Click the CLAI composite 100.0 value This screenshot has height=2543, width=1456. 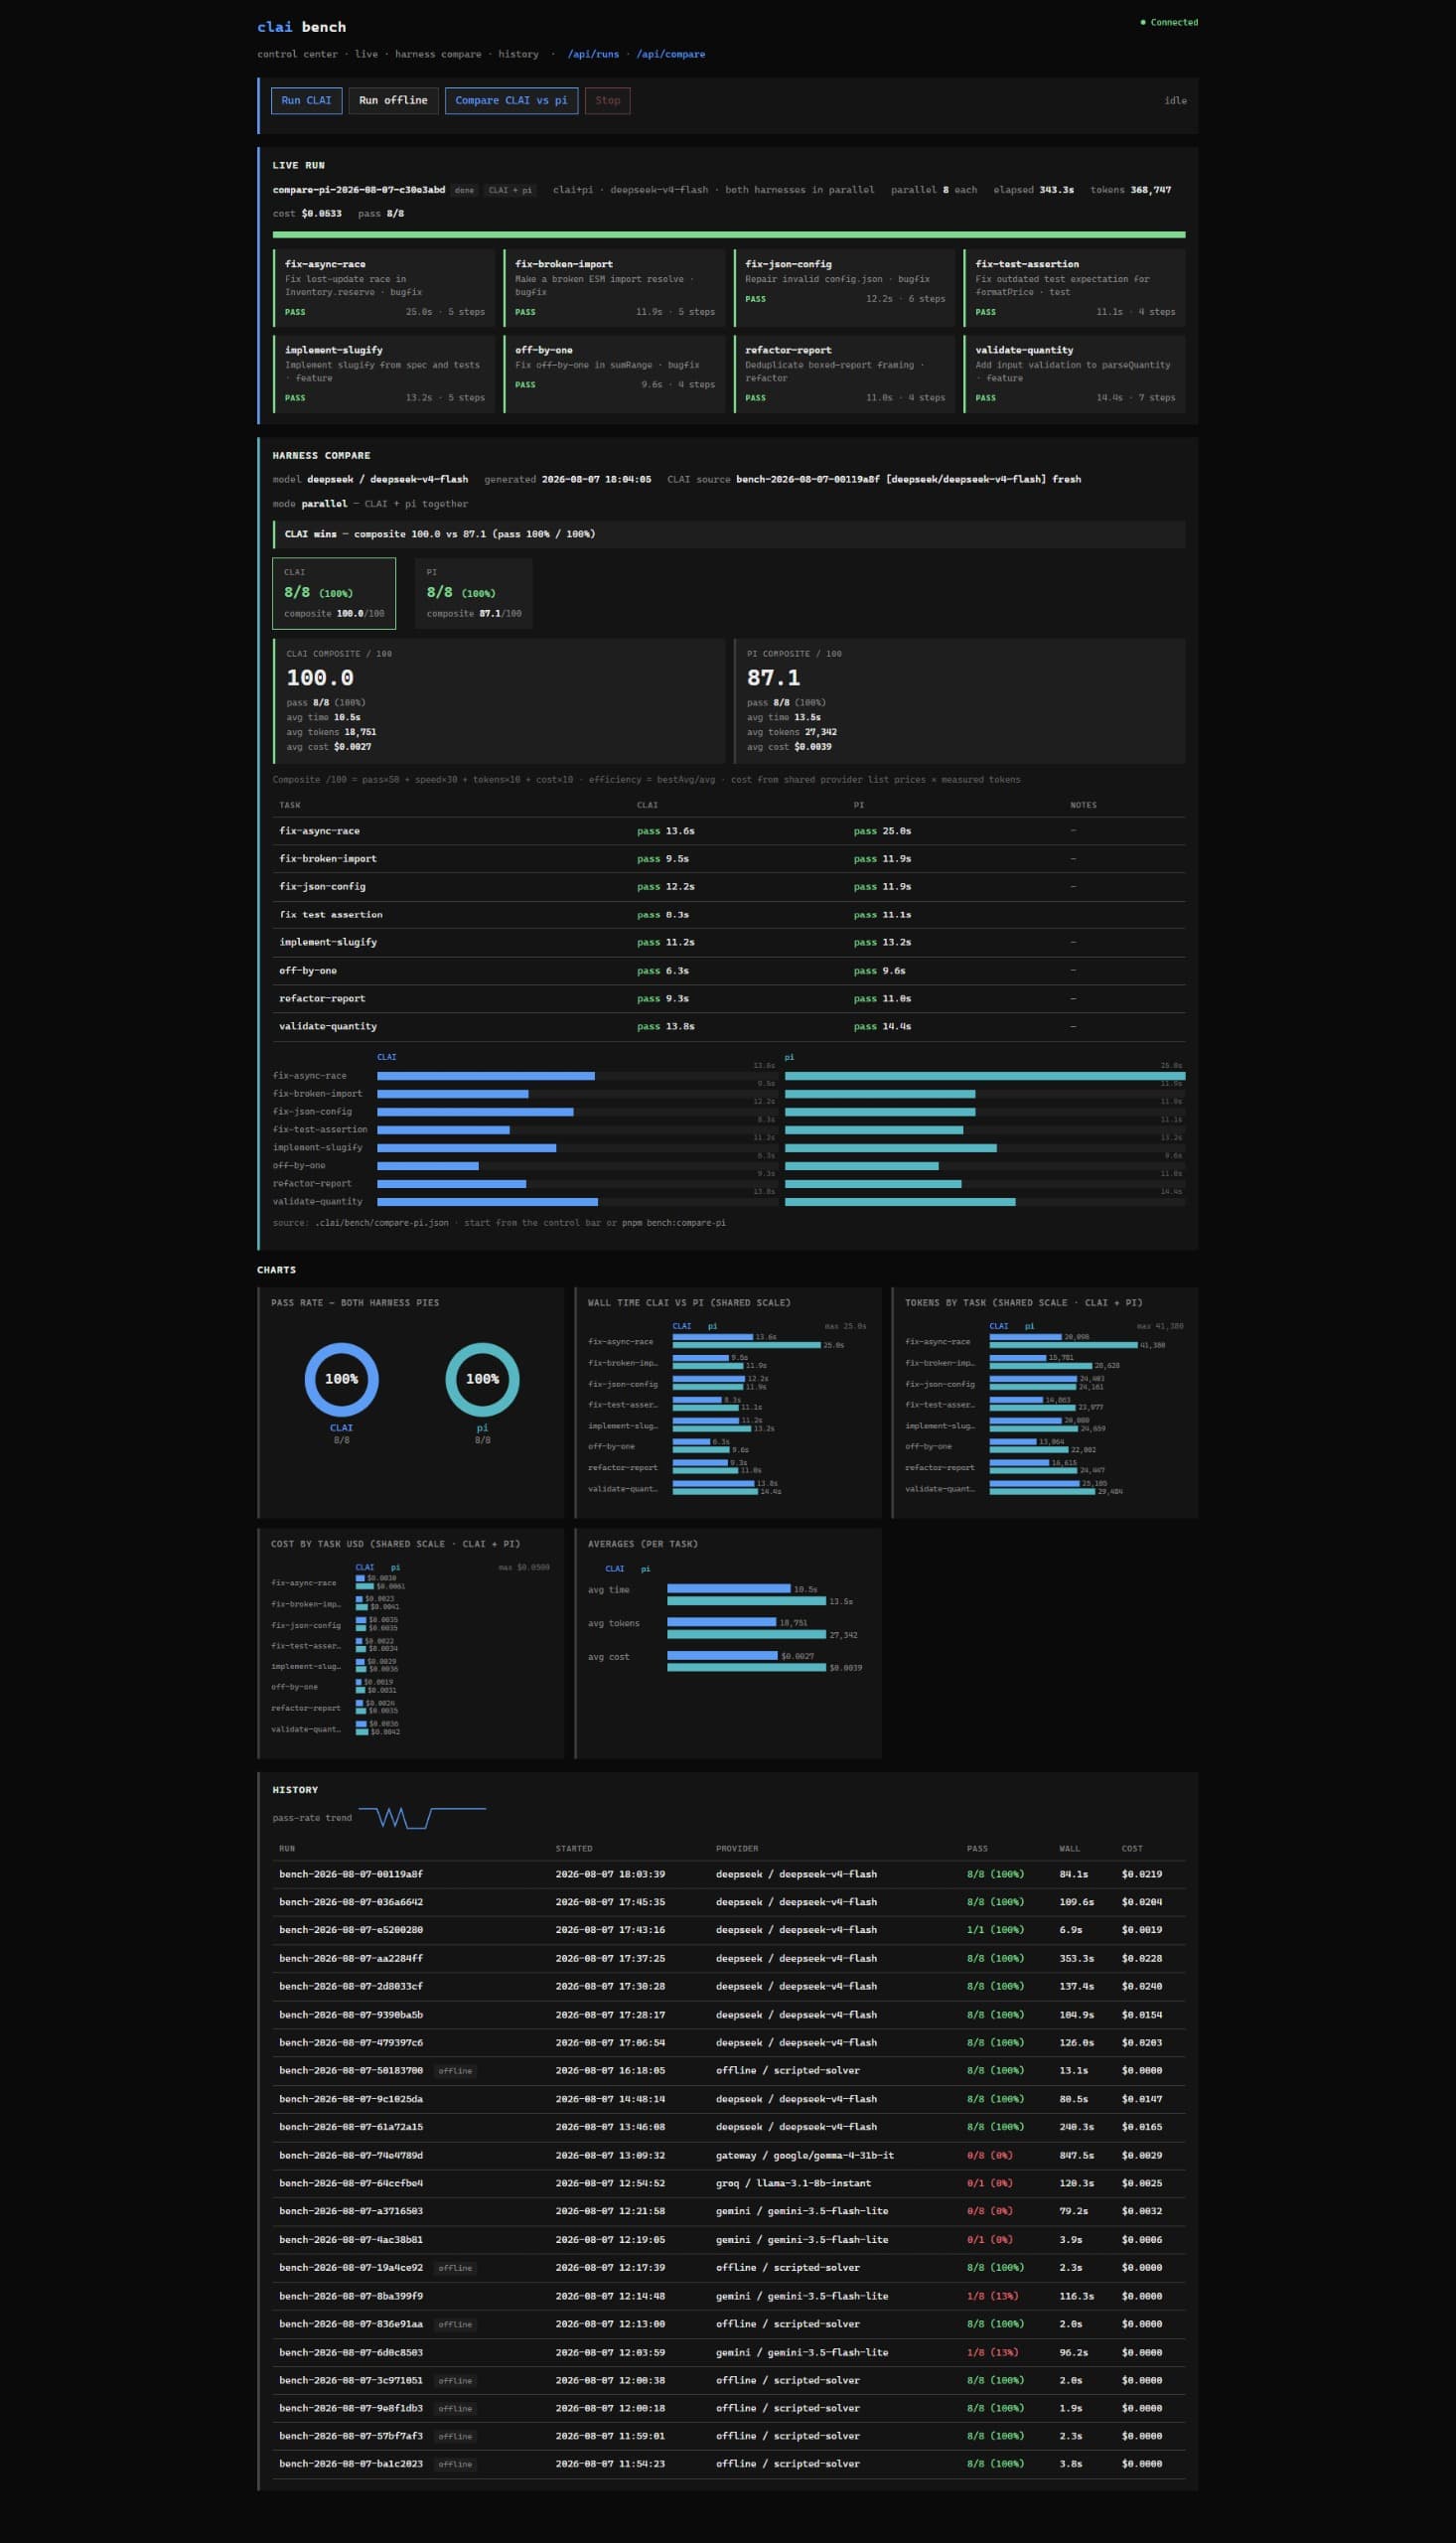click(x=320, y=678)
